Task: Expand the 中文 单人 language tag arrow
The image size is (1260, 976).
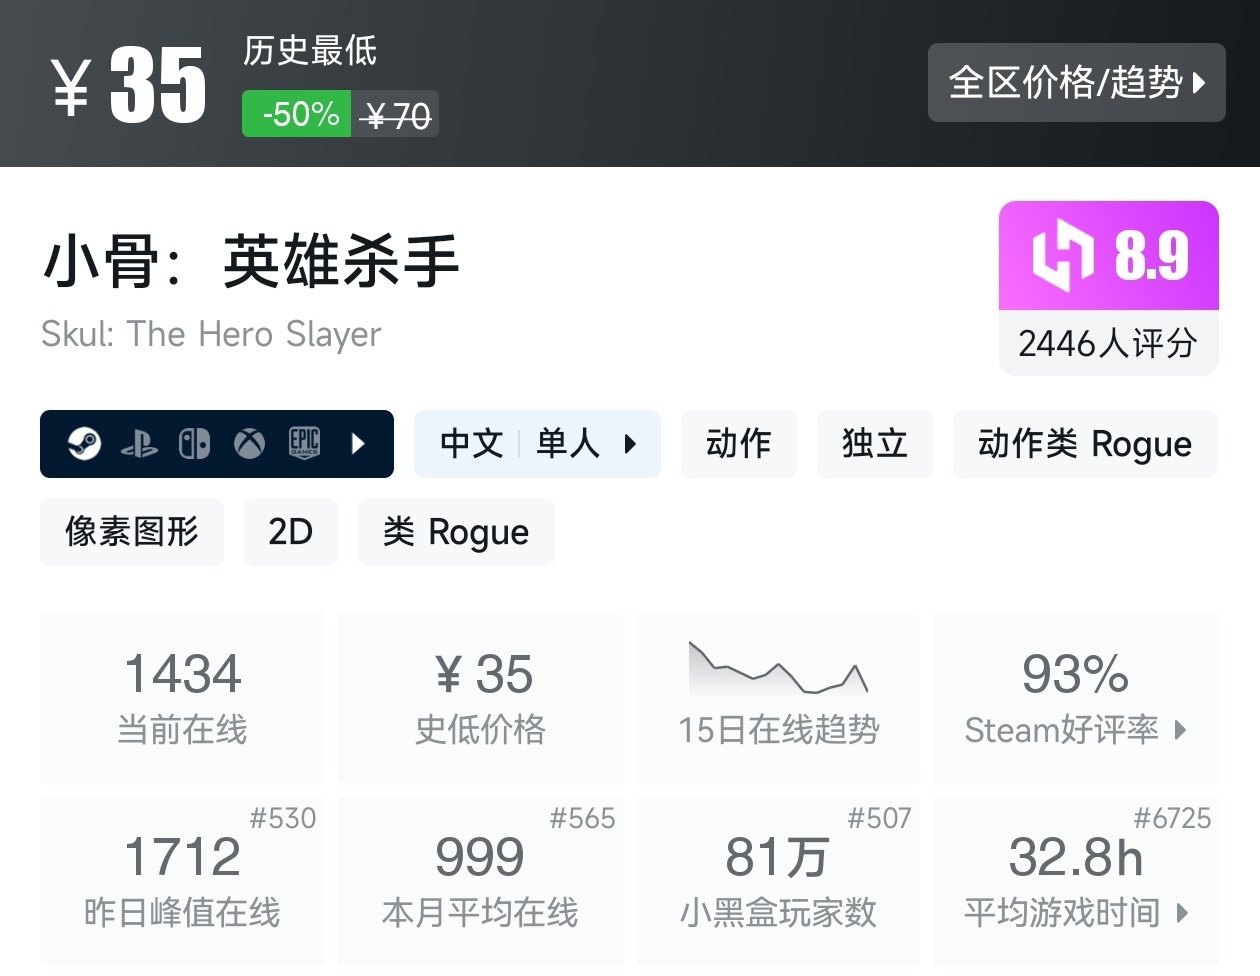Action: pyautogui.click(x=630, y=444)
